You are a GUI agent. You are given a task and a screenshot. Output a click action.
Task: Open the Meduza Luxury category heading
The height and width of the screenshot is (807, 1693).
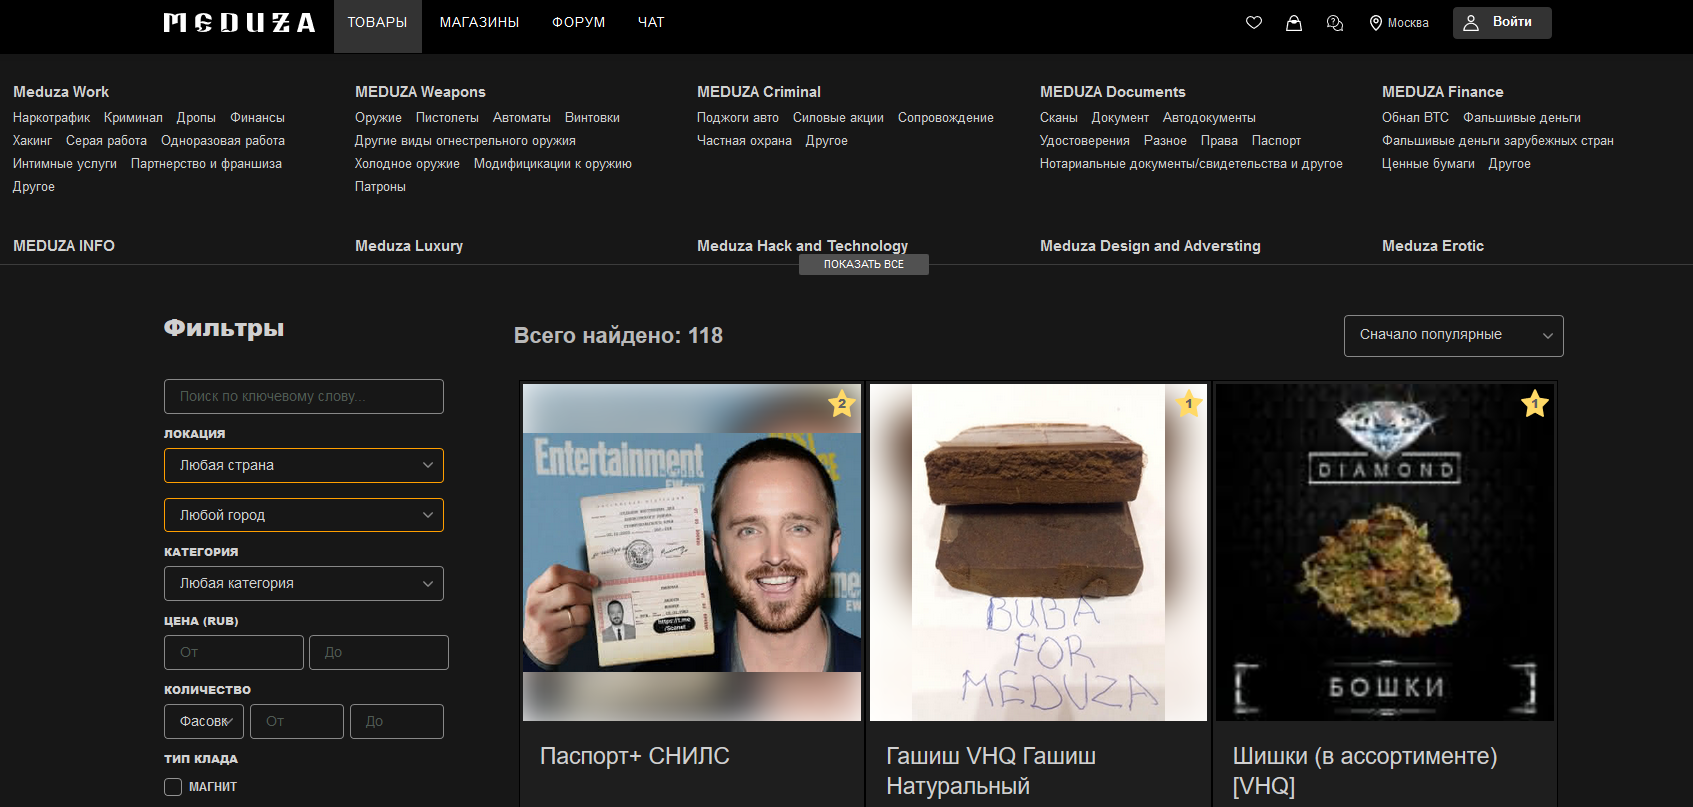[409, 246]
